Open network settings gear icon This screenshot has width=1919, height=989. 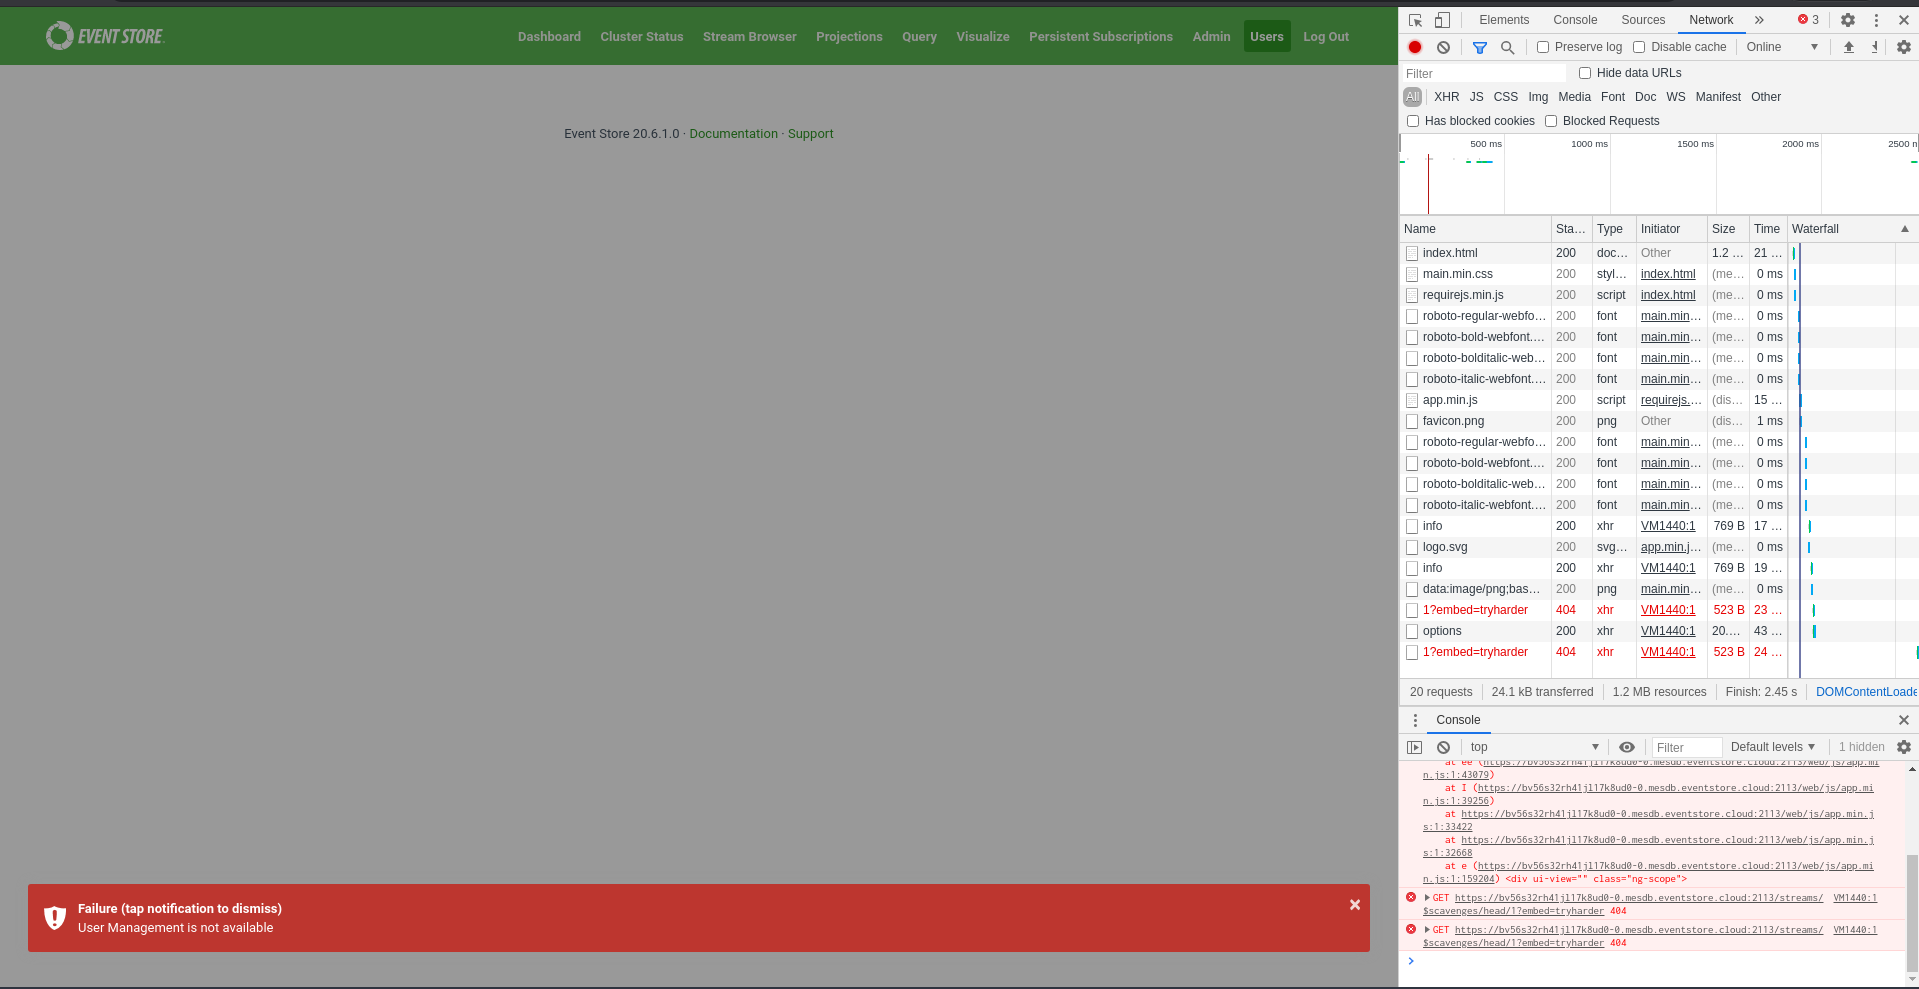(1903, 47)
